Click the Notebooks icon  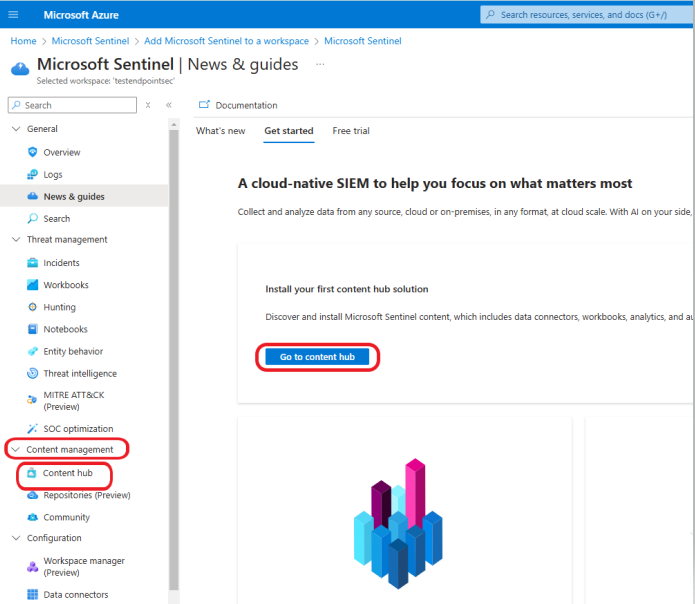32,329
